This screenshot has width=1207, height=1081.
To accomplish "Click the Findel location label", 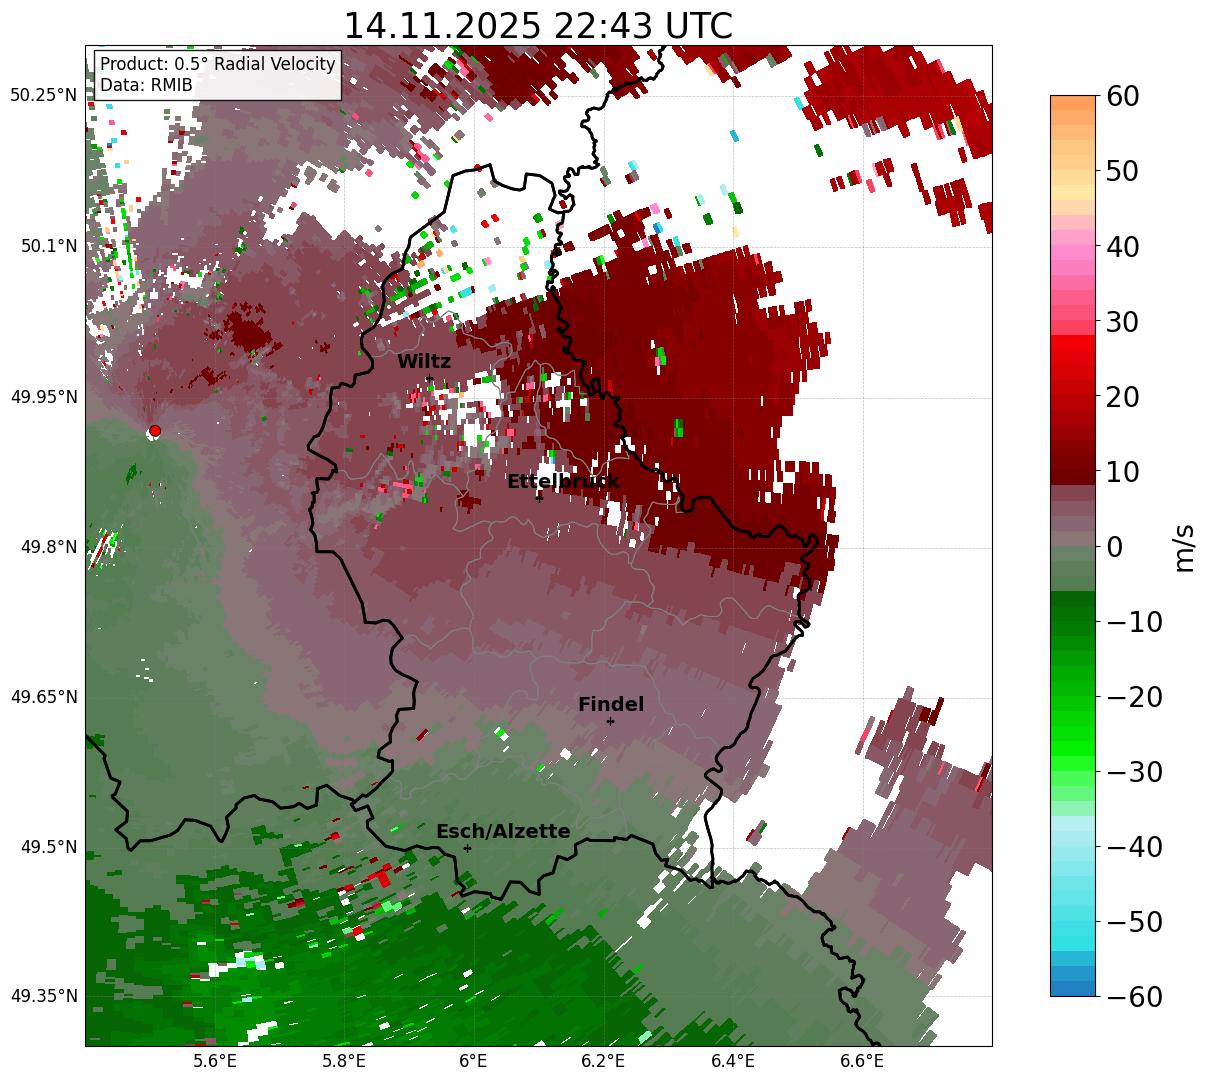I will click(611, 705).
